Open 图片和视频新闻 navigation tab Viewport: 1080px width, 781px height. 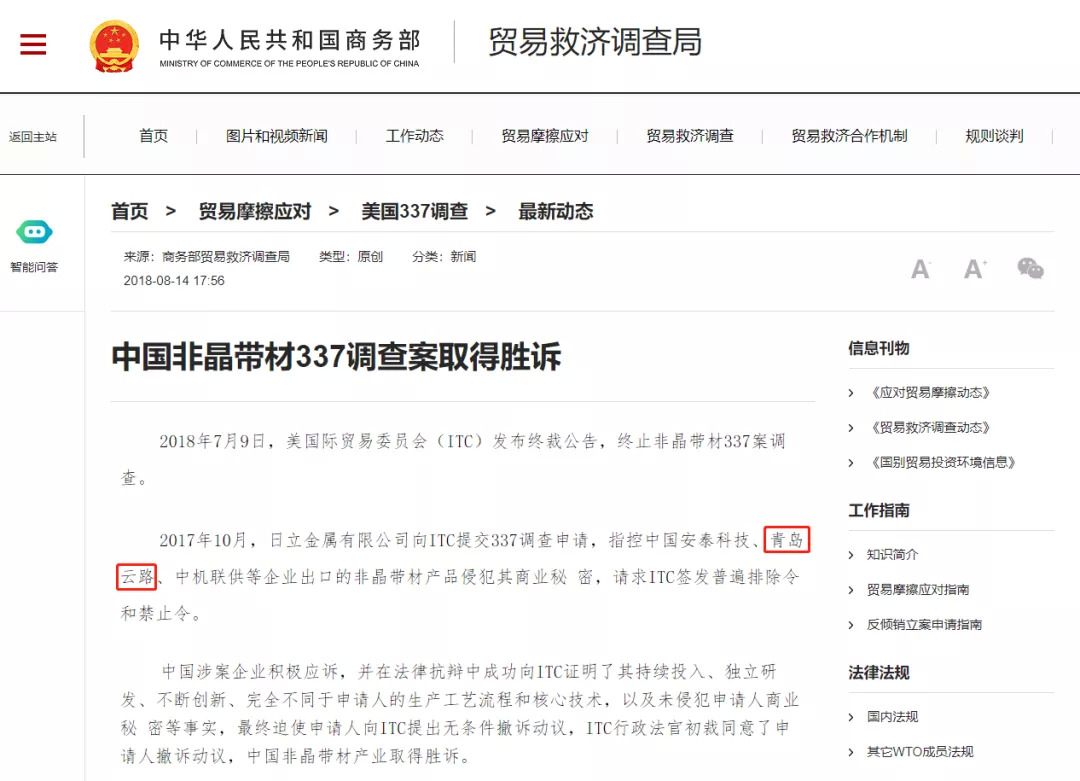pyautogui.click(x=277, y=136)
